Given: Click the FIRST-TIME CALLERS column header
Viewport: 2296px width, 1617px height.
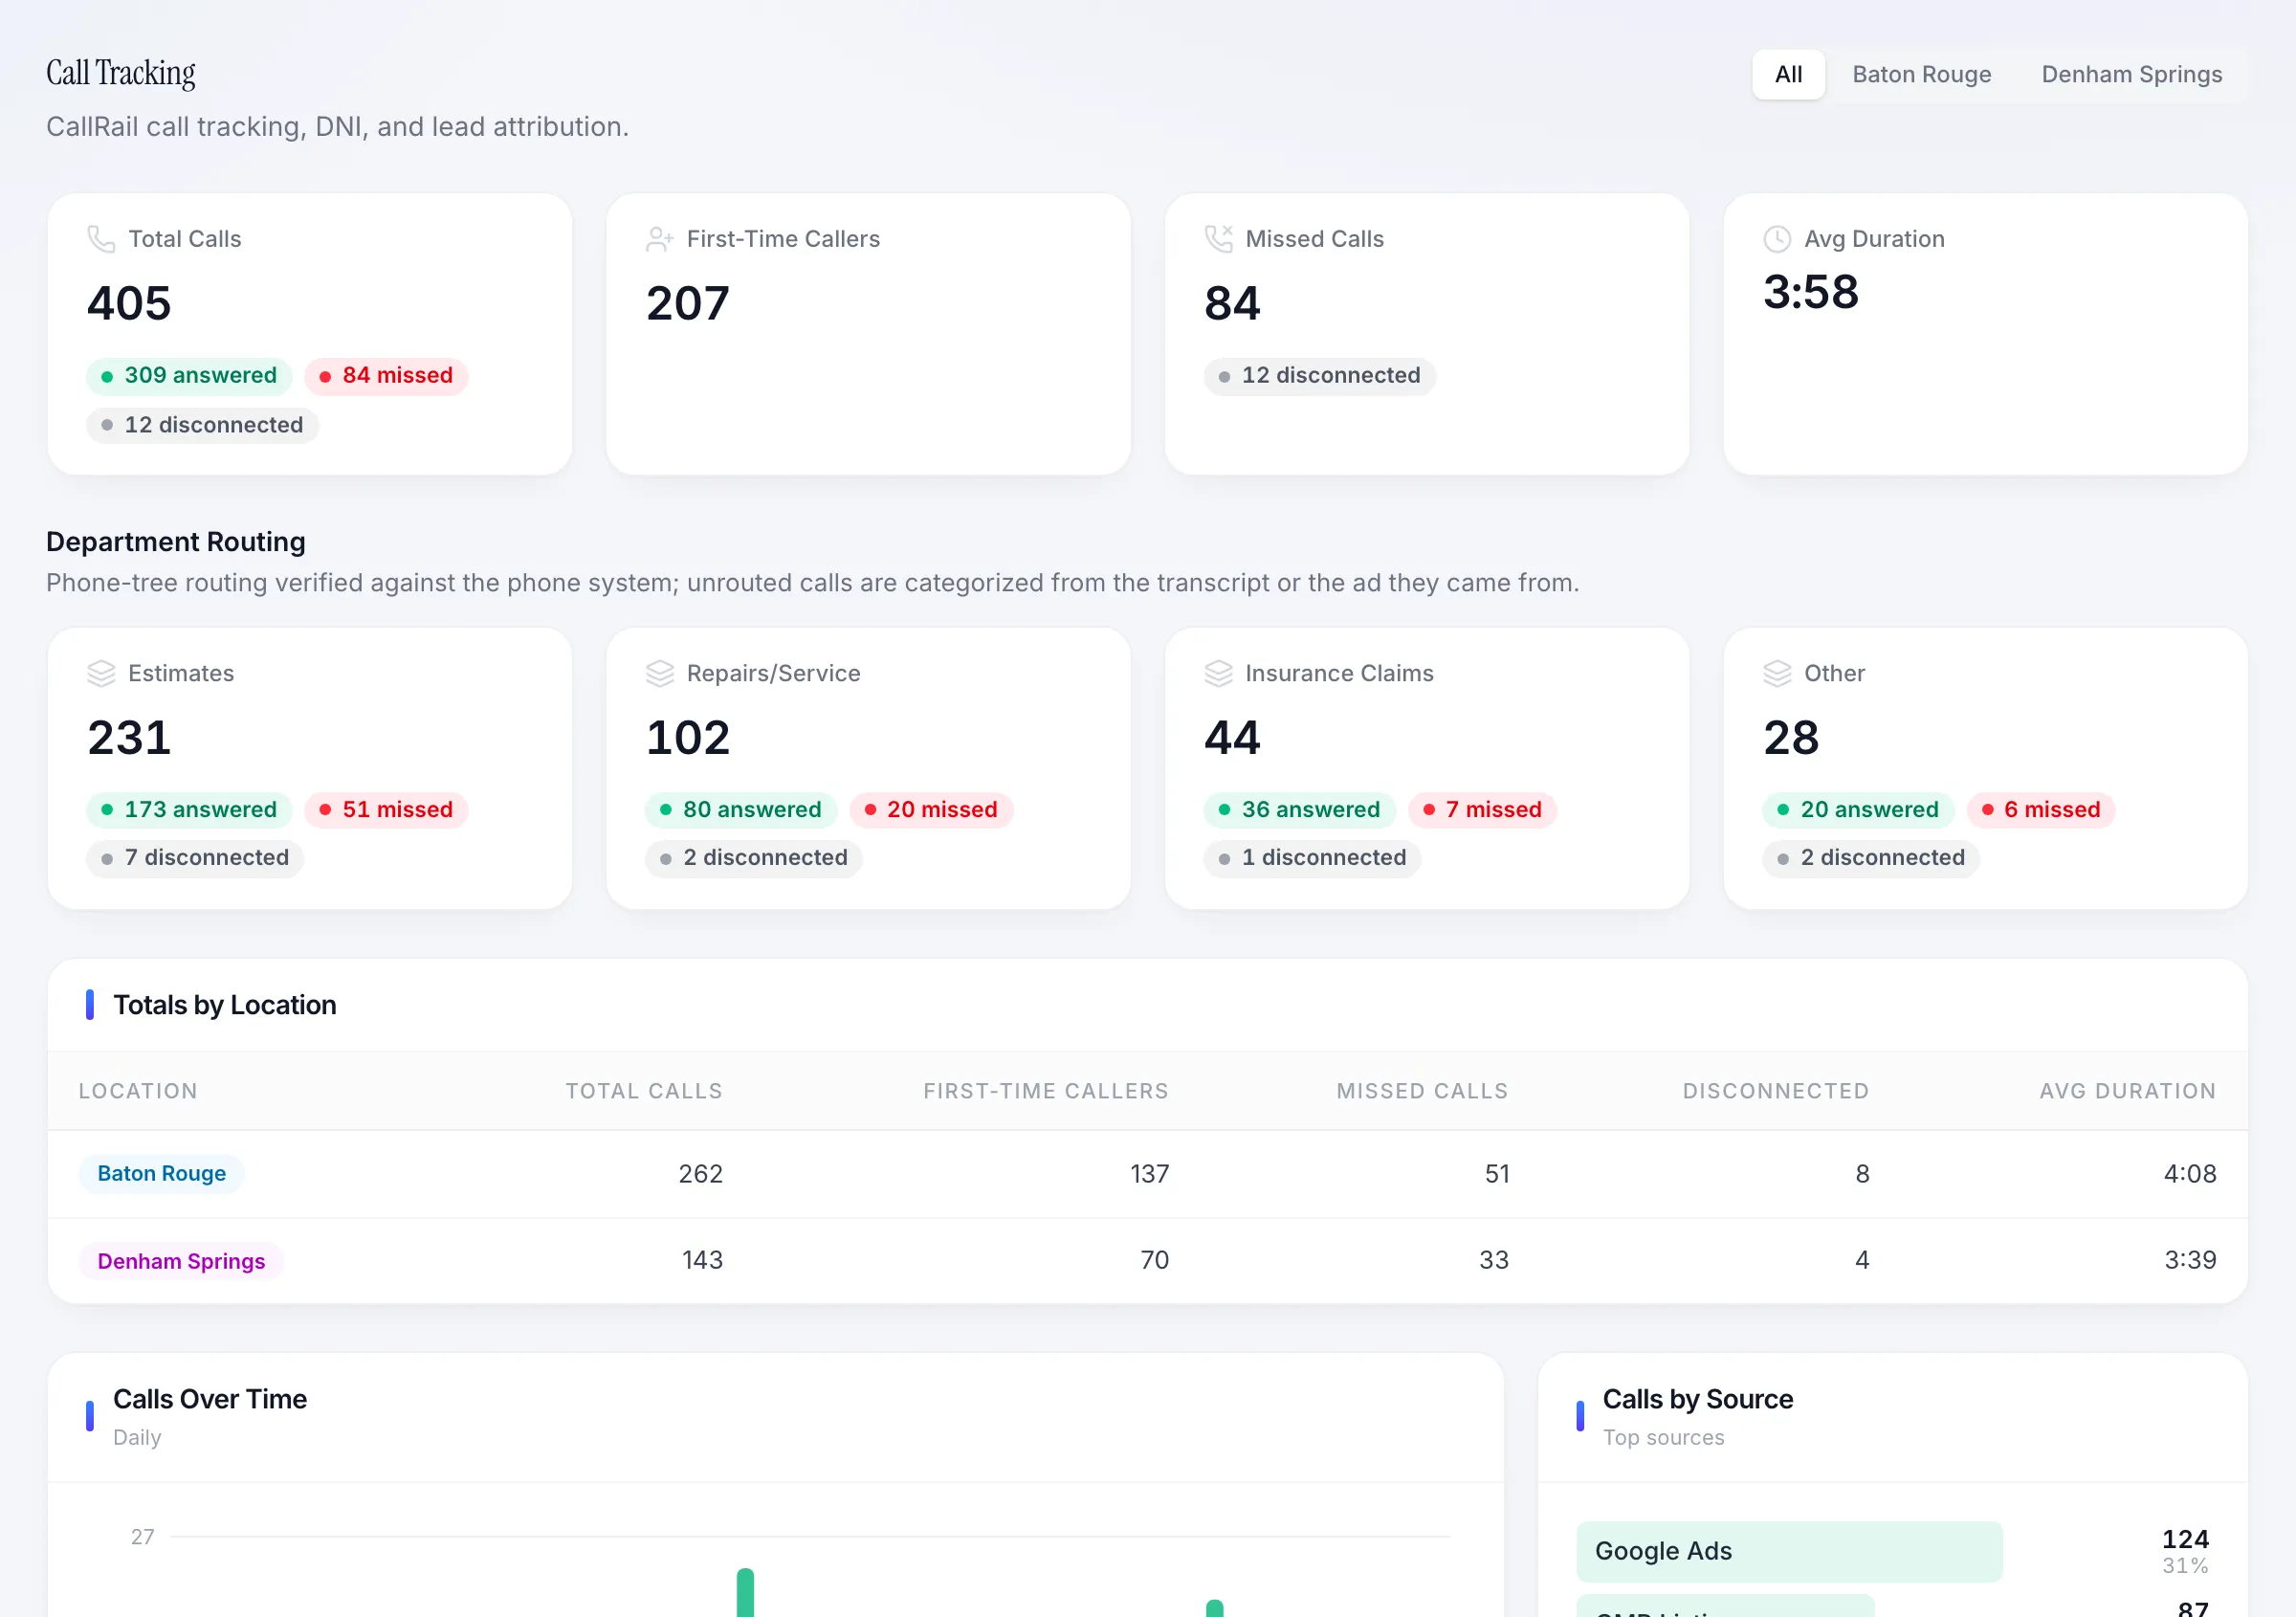Looking at the screenshot, I should [1045, 1091].
